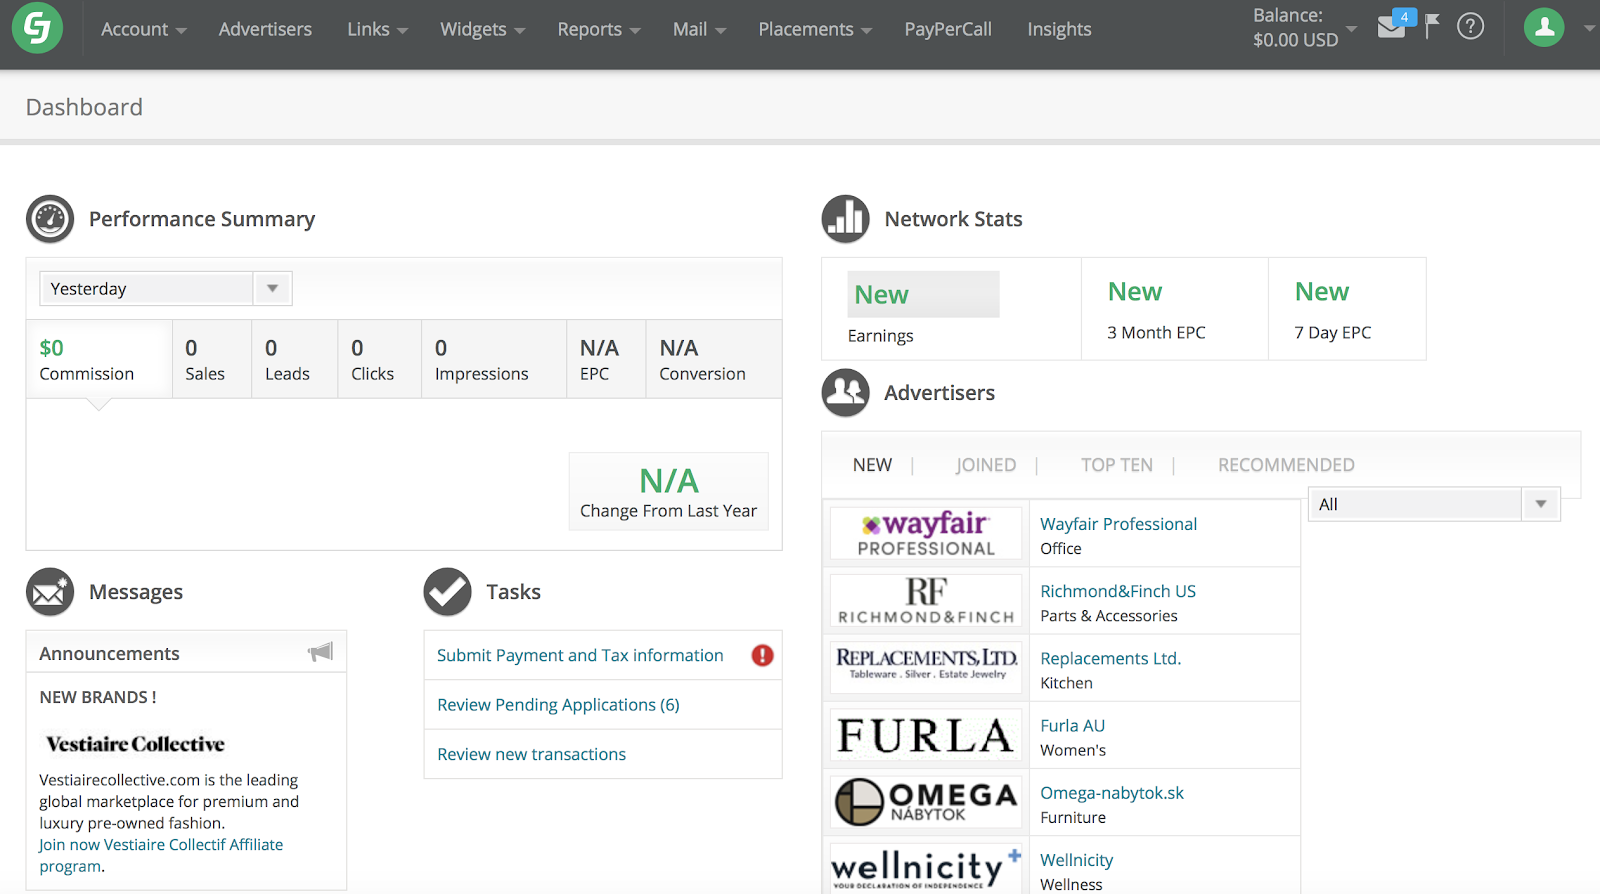Follow the Join Vestiaire Collectif Affiliate program link

[x=161, y=855]
